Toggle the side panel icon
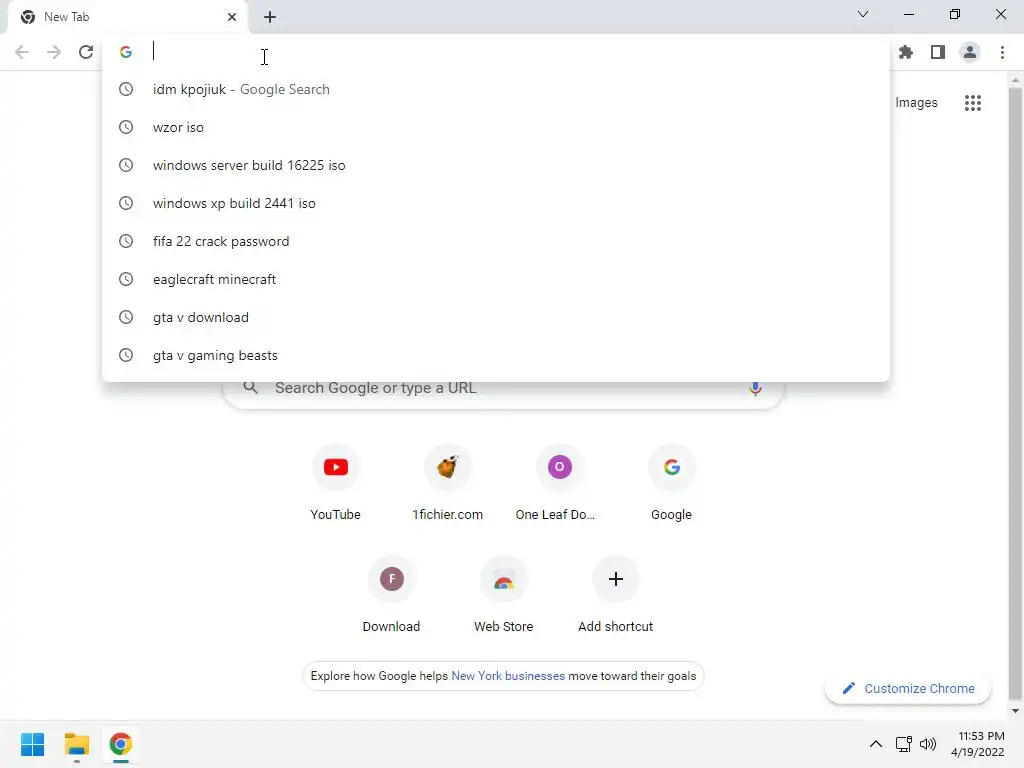The width and height of the screenshot is (1024, 768). click(x=938, y=52)
